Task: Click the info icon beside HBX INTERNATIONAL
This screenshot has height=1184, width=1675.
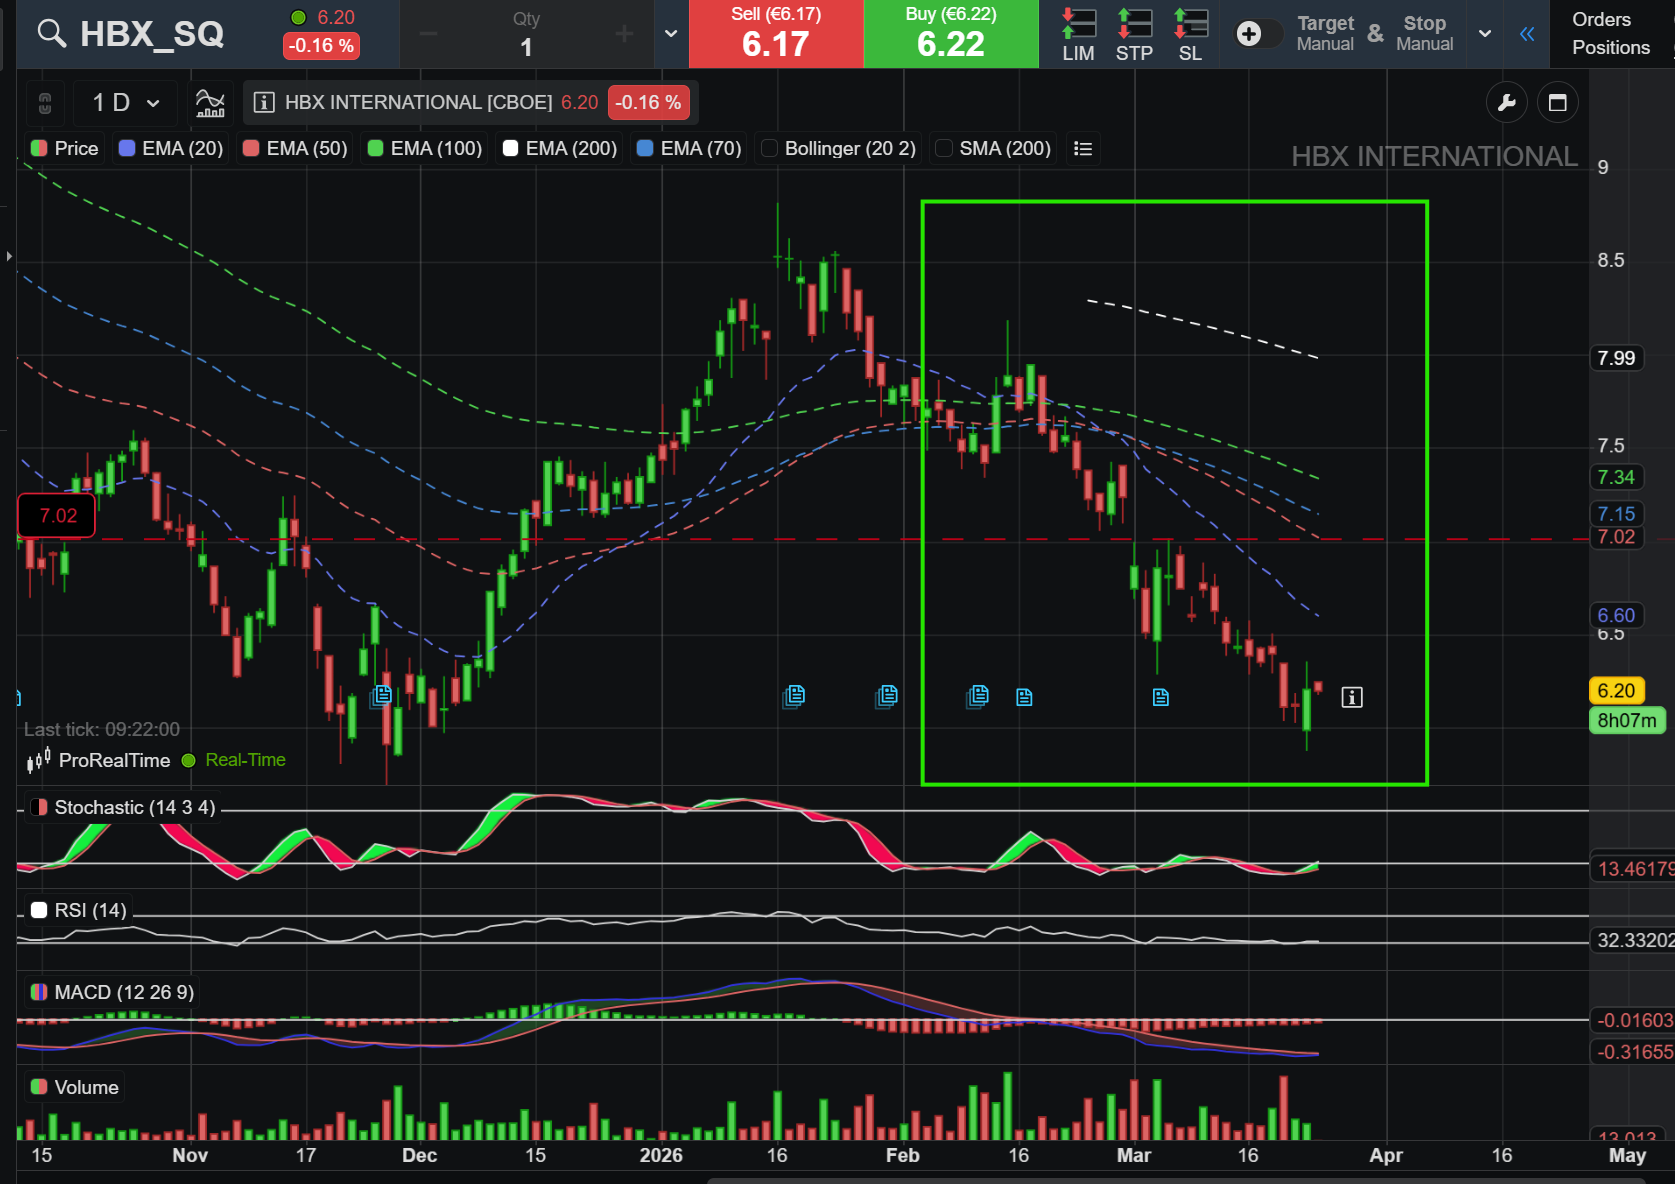Action: tap(264, 102)
